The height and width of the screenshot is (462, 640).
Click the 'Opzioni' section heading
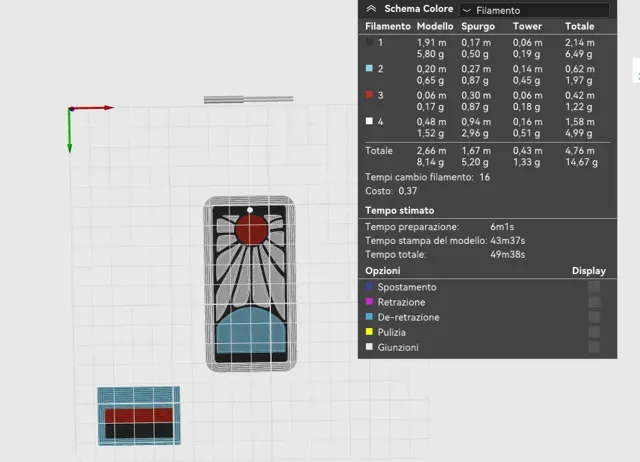coord(383,271)
